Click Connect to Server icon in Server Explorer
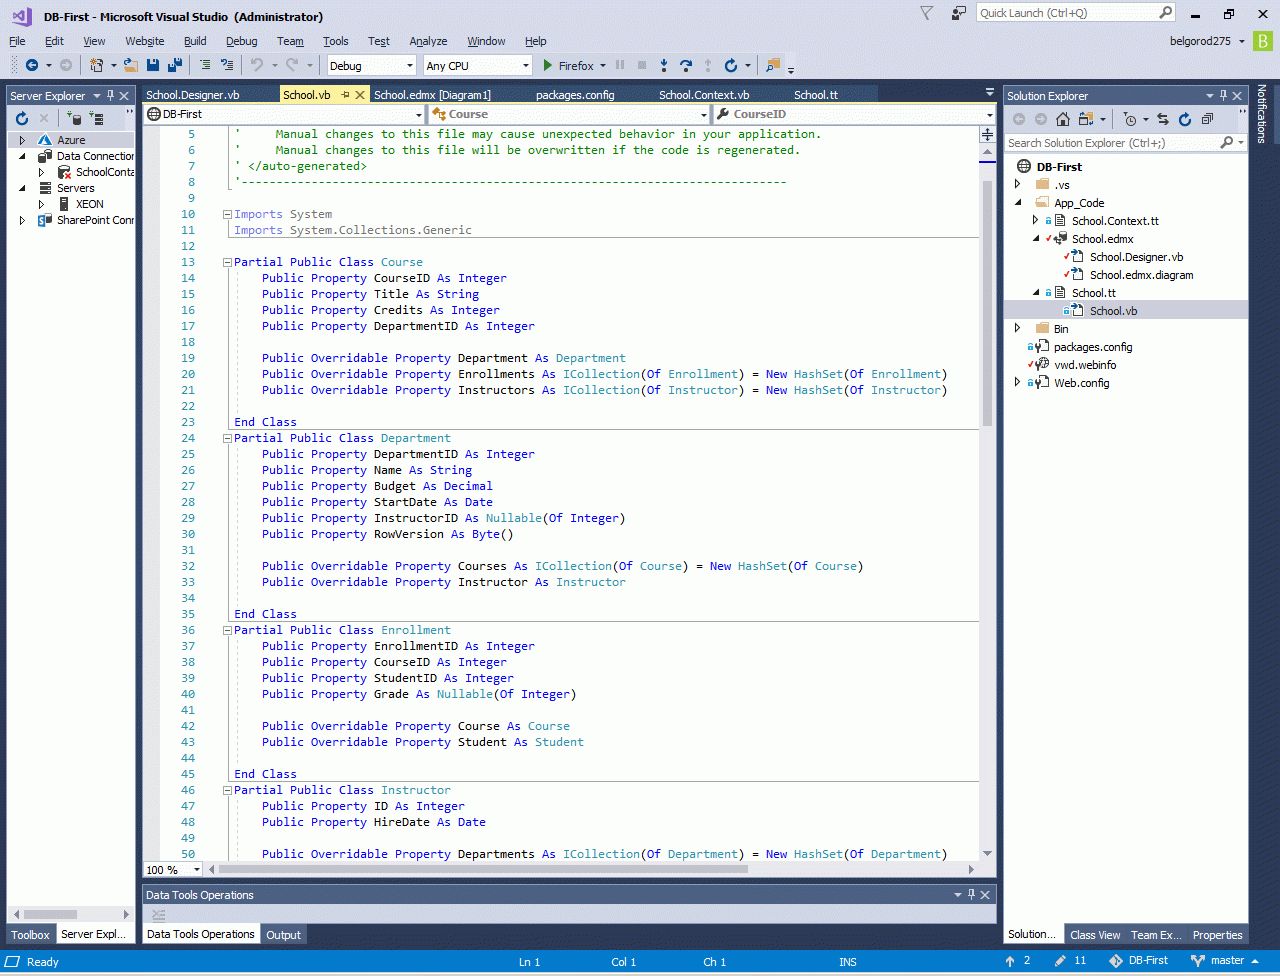This screenshot has width=1280, height=976. 97,118
